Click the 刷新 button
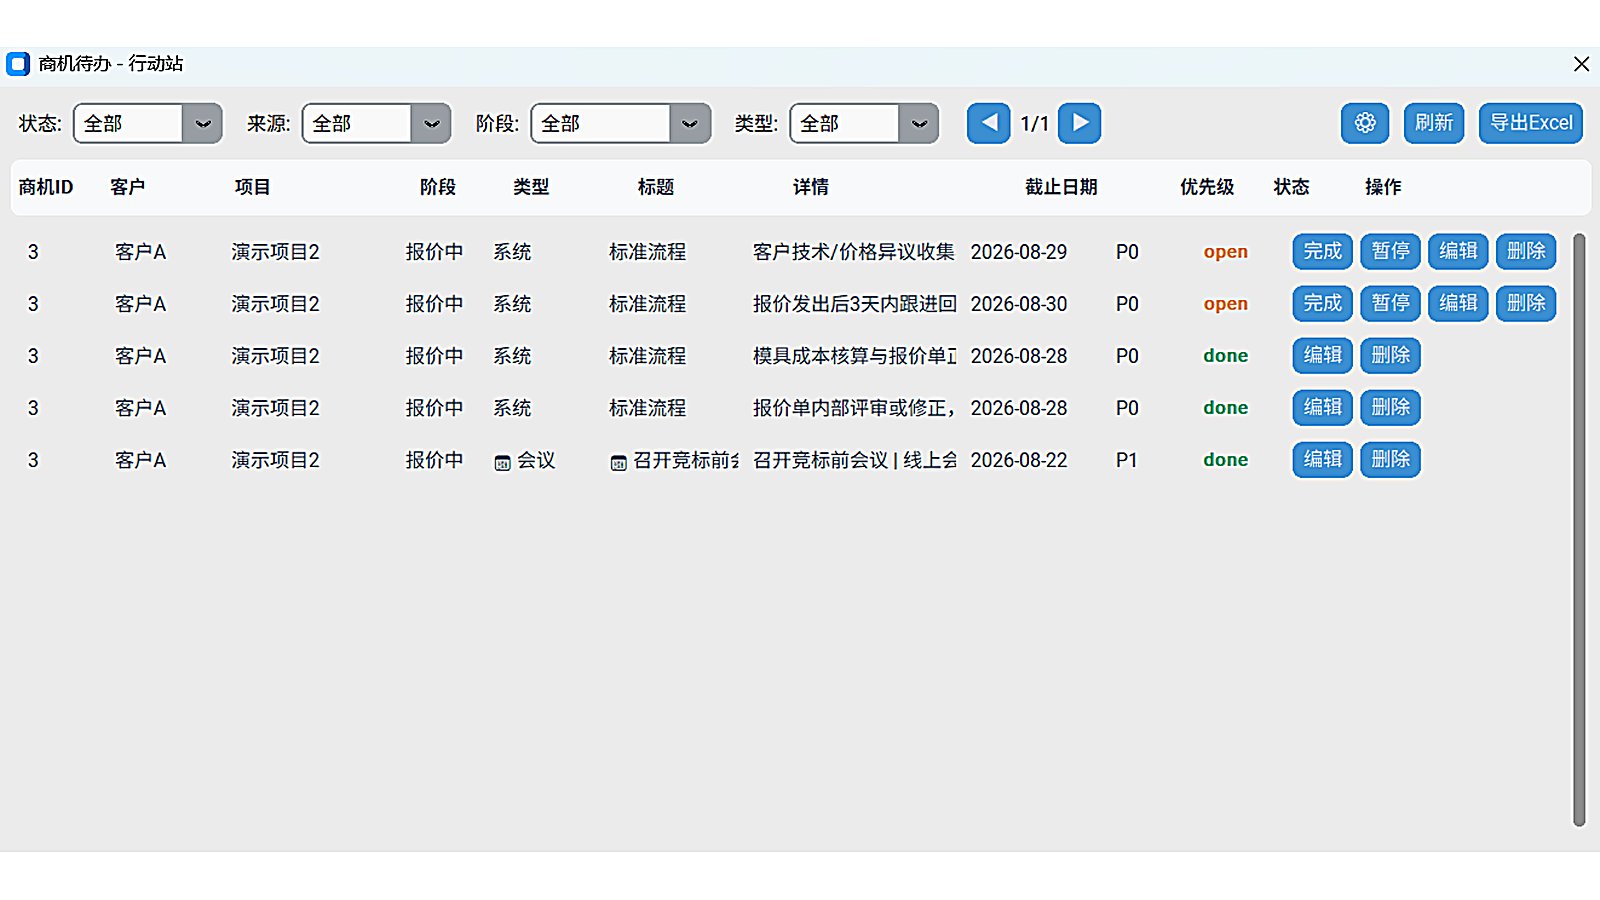This screenshot has height=900, width=1600. [1434, 123]
